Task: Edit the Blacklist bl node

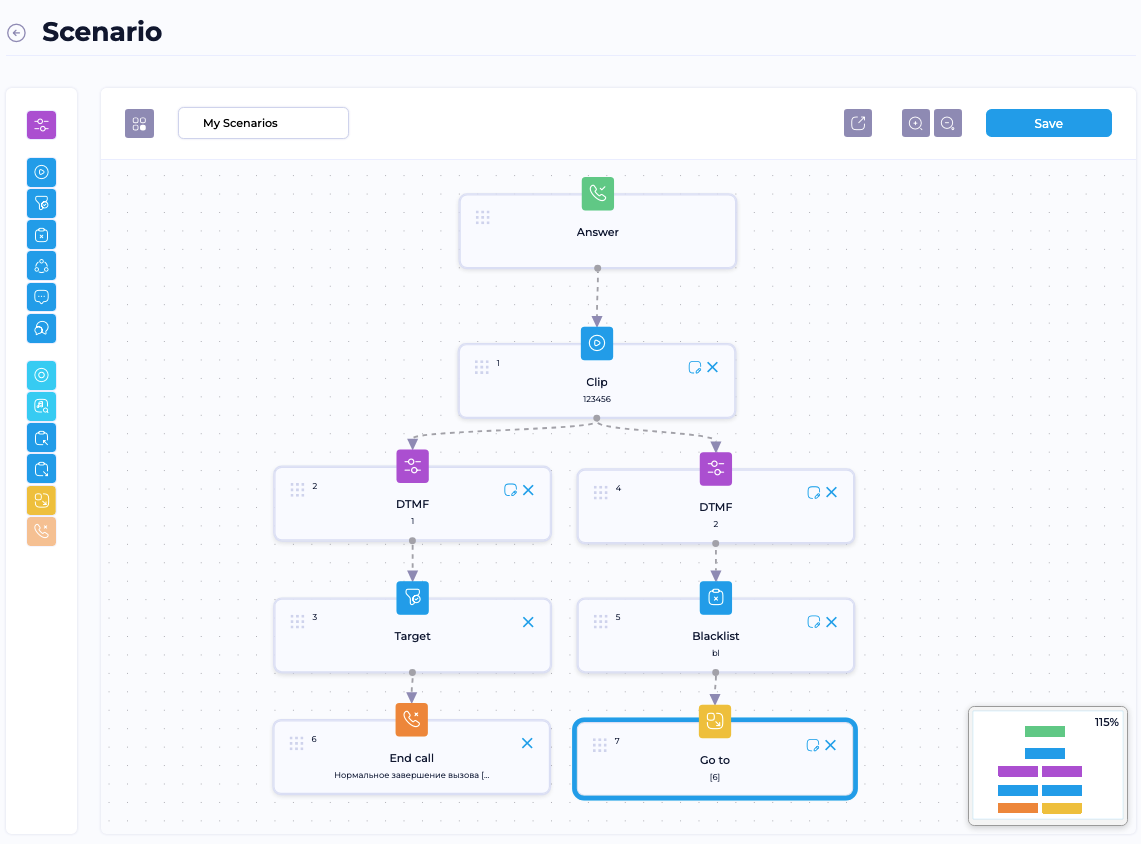Action: pos(814,622)
